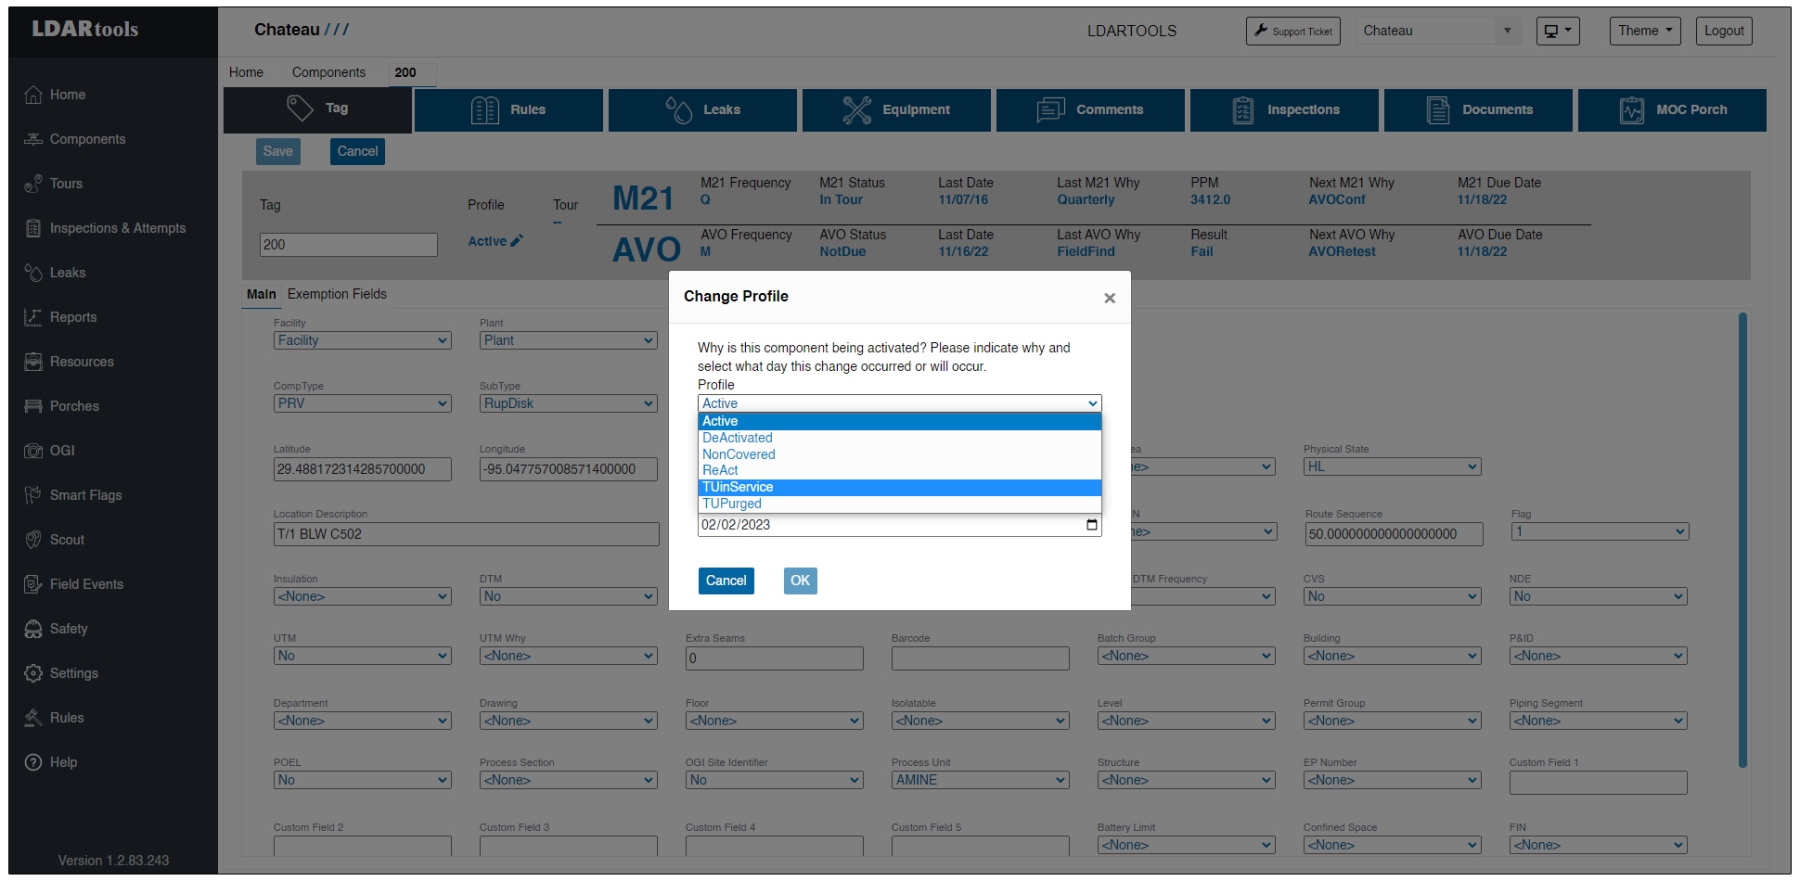Open Safety in sidebar
This screenshot has height=881, width=1800.
click(56, 629)
